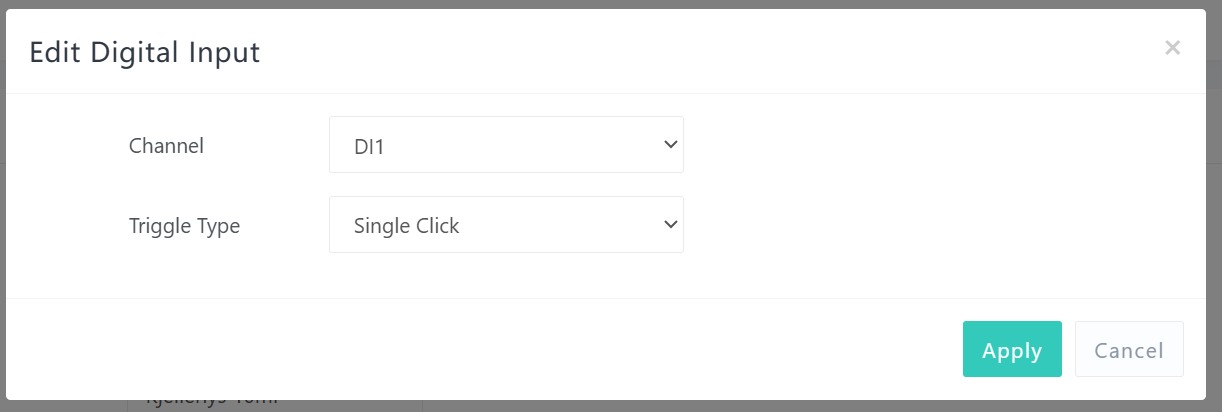Click blank space below the Triggle Type label
This screenshot has height=412, width=1222.
coord(184,270)
